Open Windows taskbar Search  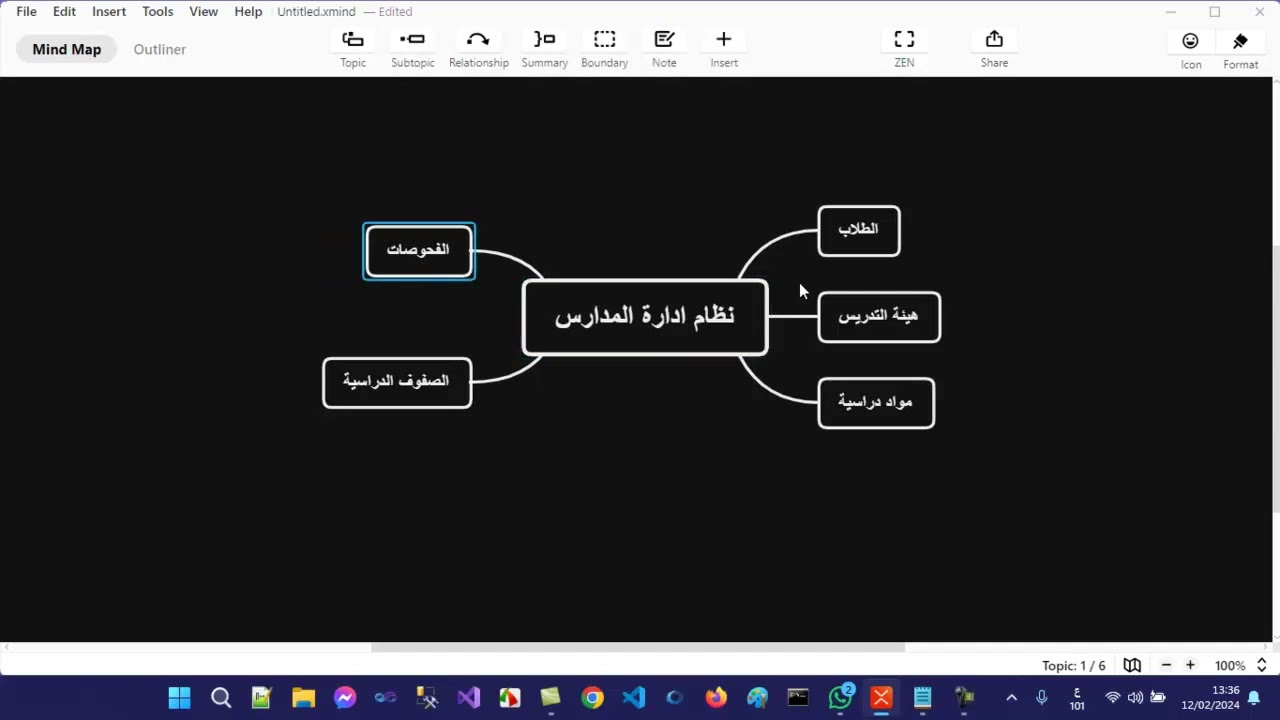click(221, 698)
